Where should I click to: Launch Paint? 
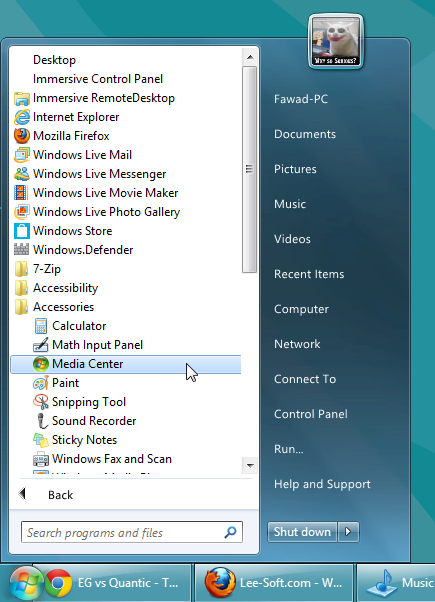coord(56,383)
